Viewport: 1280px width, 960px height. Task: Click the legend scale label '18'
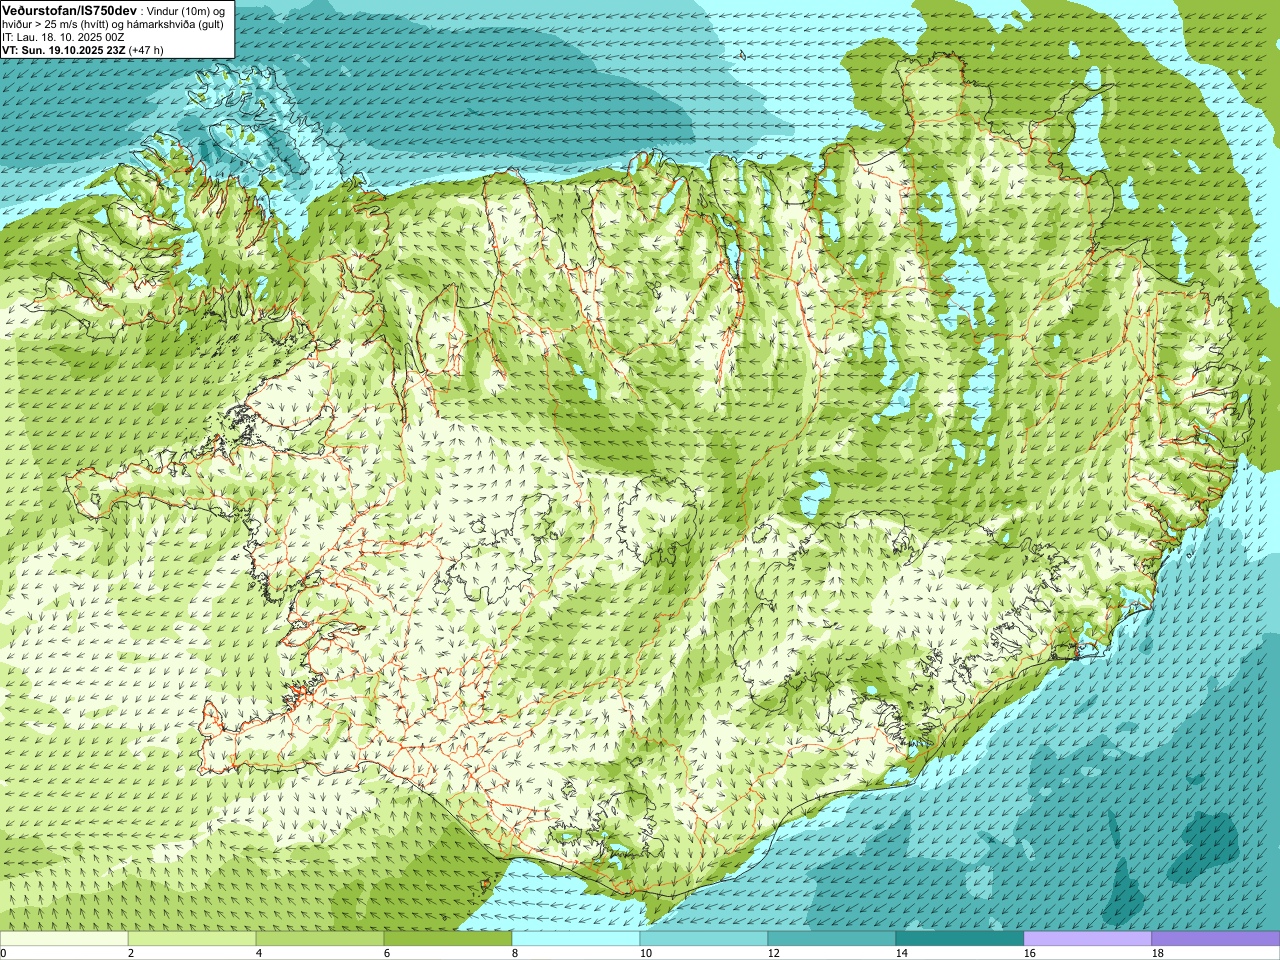coord(1157,954)
